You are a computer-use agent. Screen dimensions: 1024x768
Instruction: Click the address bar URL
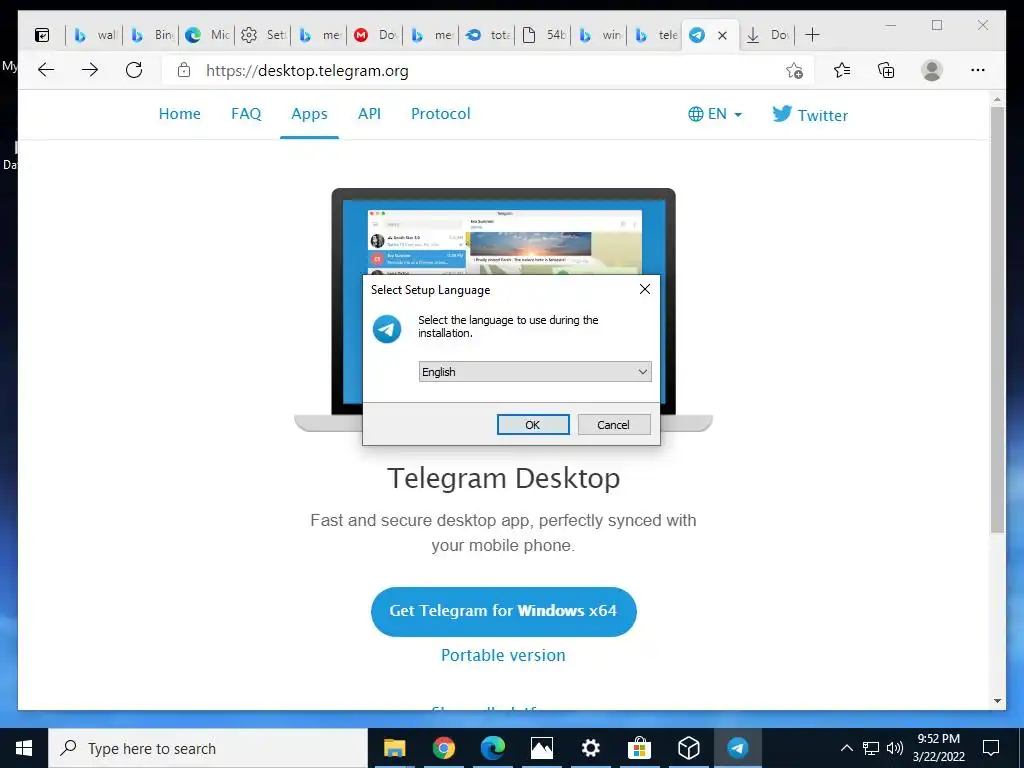307,71
